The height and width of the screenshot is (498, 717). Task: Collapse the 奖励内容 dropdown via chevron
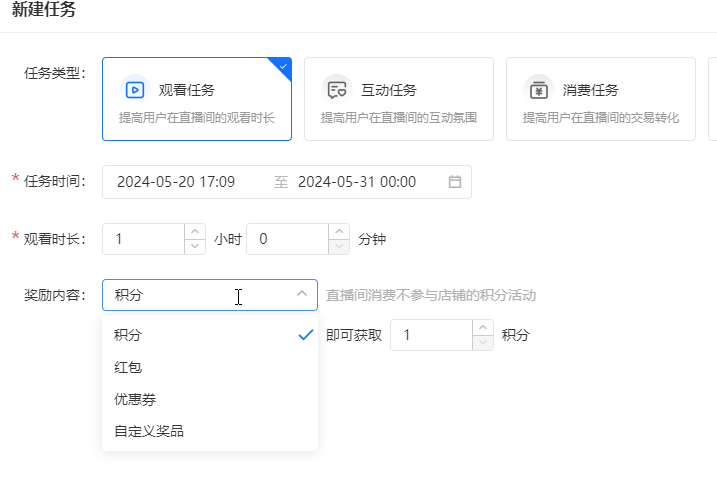(x=302, y=294)
